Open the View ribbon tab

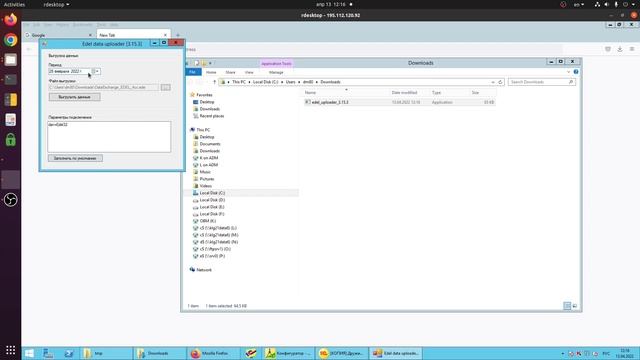(x=249, y=72)
